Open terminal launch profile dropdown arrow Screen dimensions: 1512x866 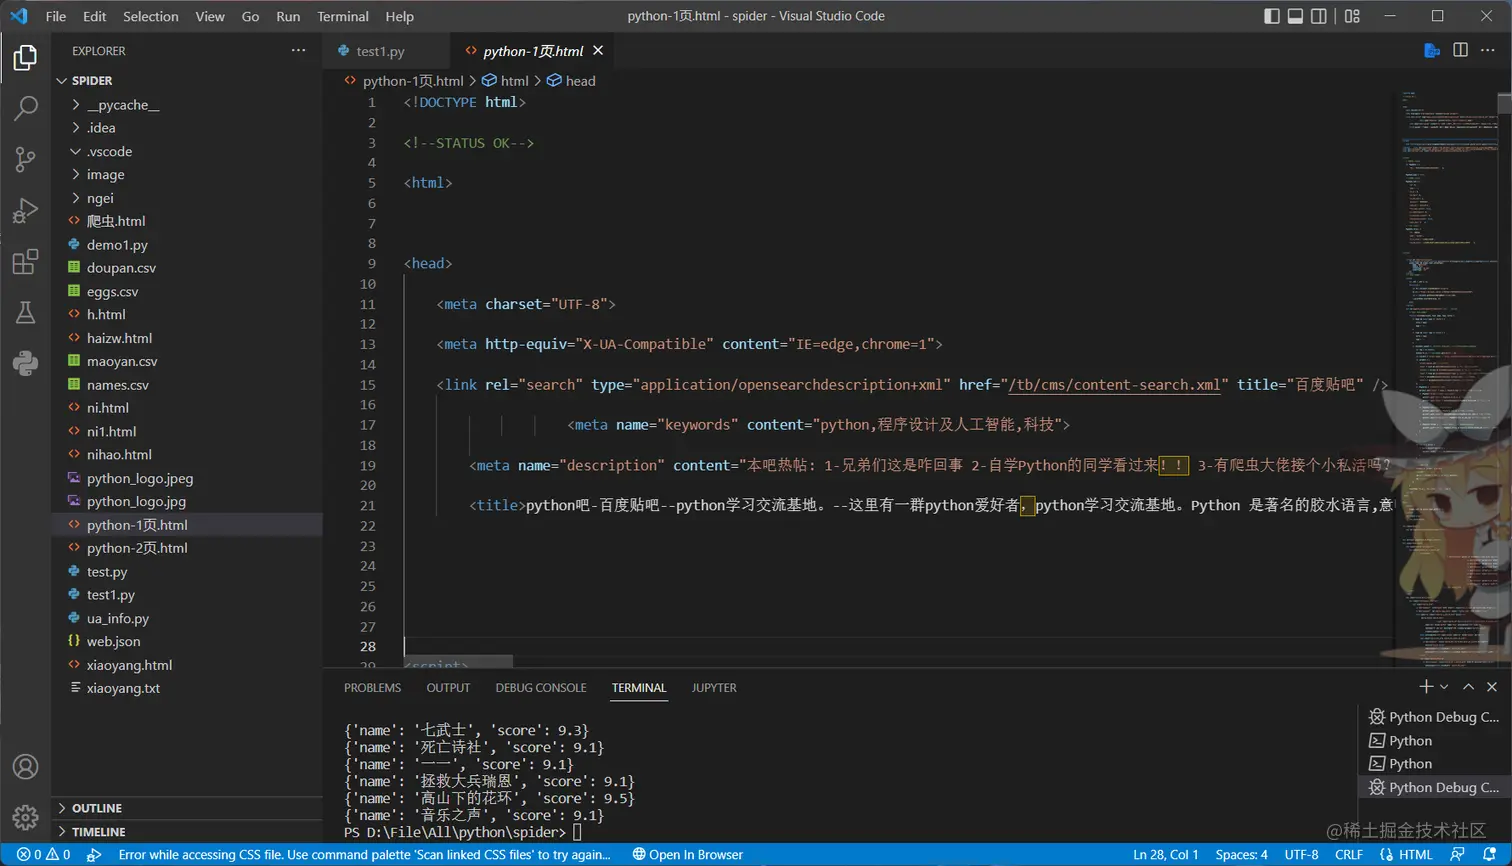tap(1444, 687)
